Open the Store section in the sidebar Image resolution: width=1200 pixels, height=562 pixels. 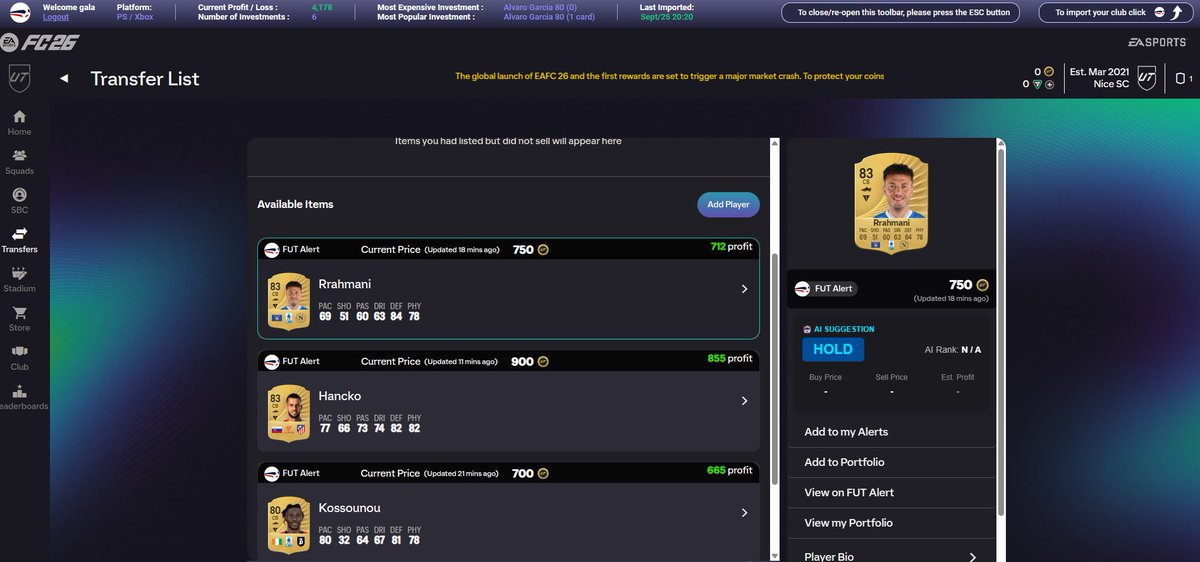20,318
